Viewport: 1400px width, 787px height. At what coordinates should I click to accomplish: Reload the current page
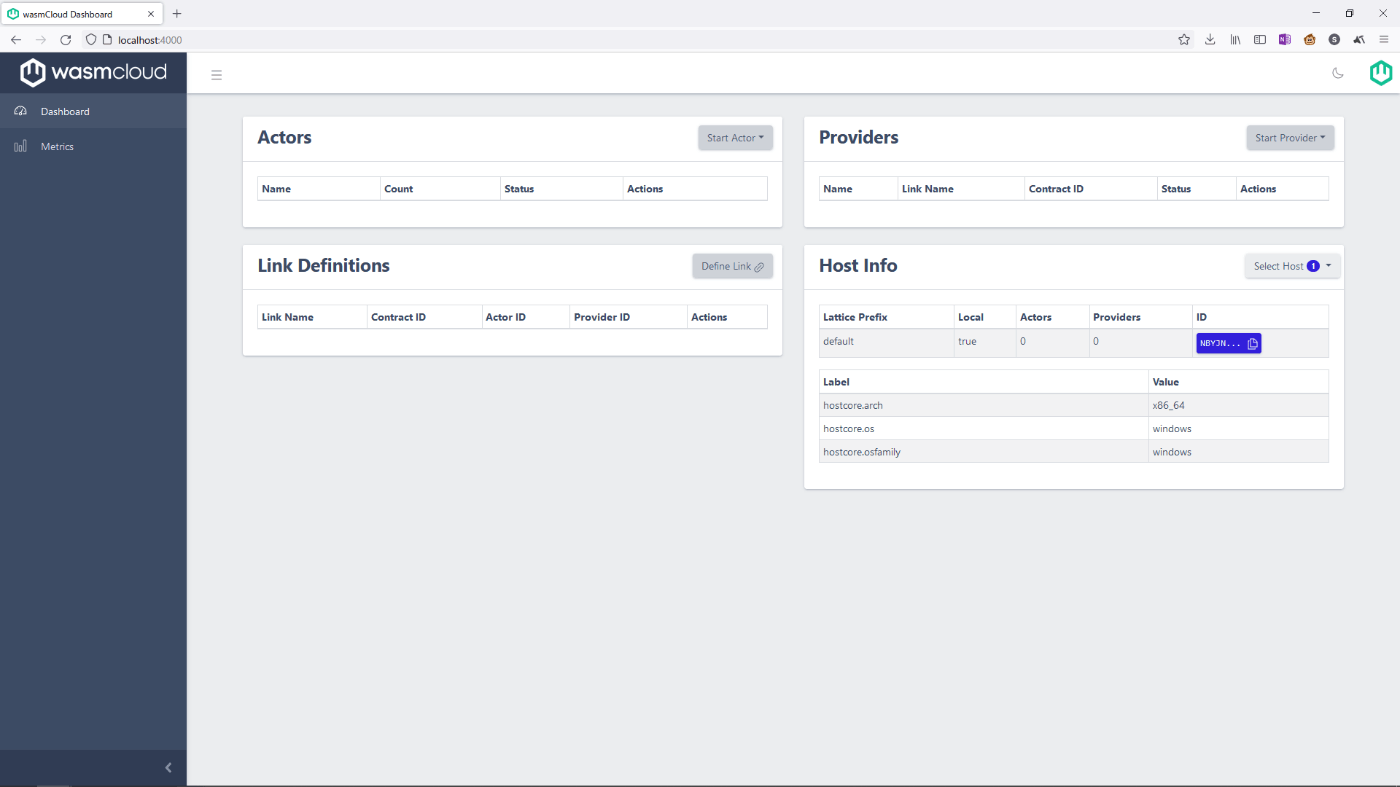pos(66,40)
